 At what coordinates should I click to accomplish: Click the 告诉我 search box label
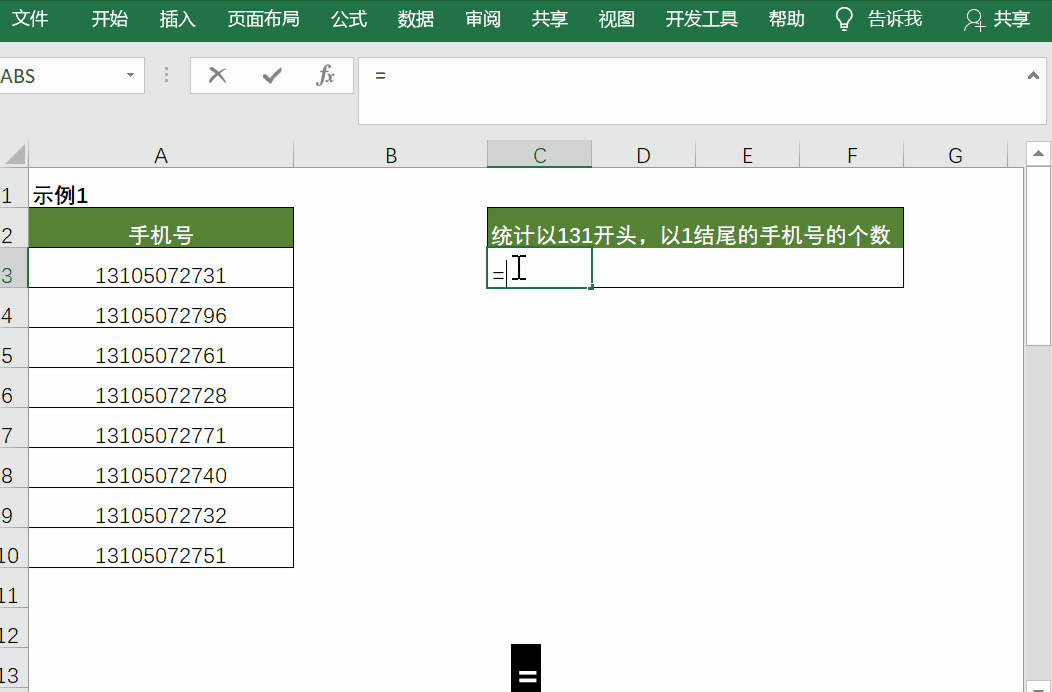[x=895, y=19]
